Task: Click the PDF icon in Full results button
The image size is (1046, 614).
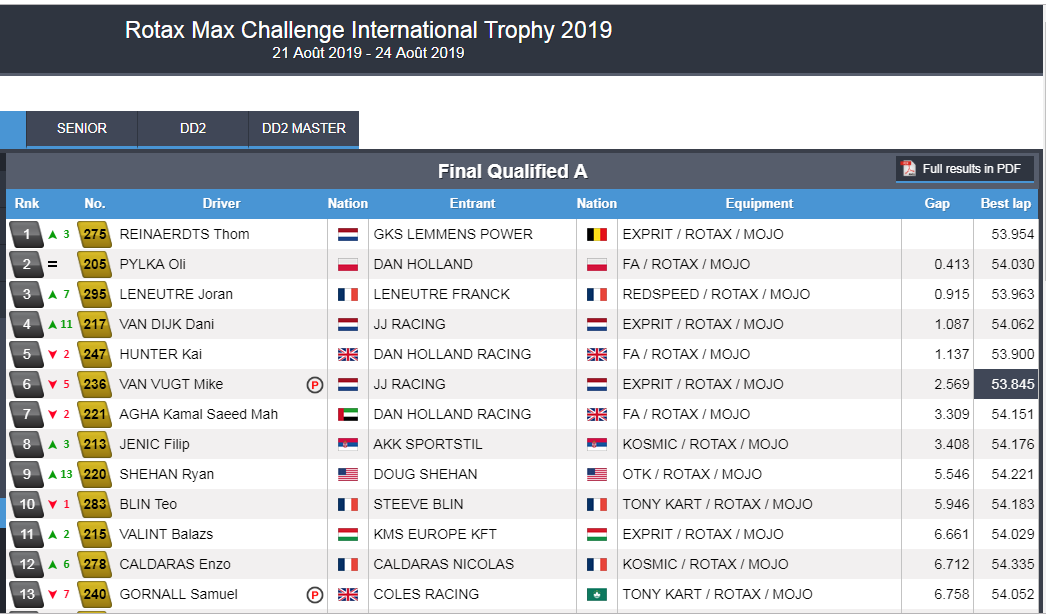Action: tap(908, 169)
